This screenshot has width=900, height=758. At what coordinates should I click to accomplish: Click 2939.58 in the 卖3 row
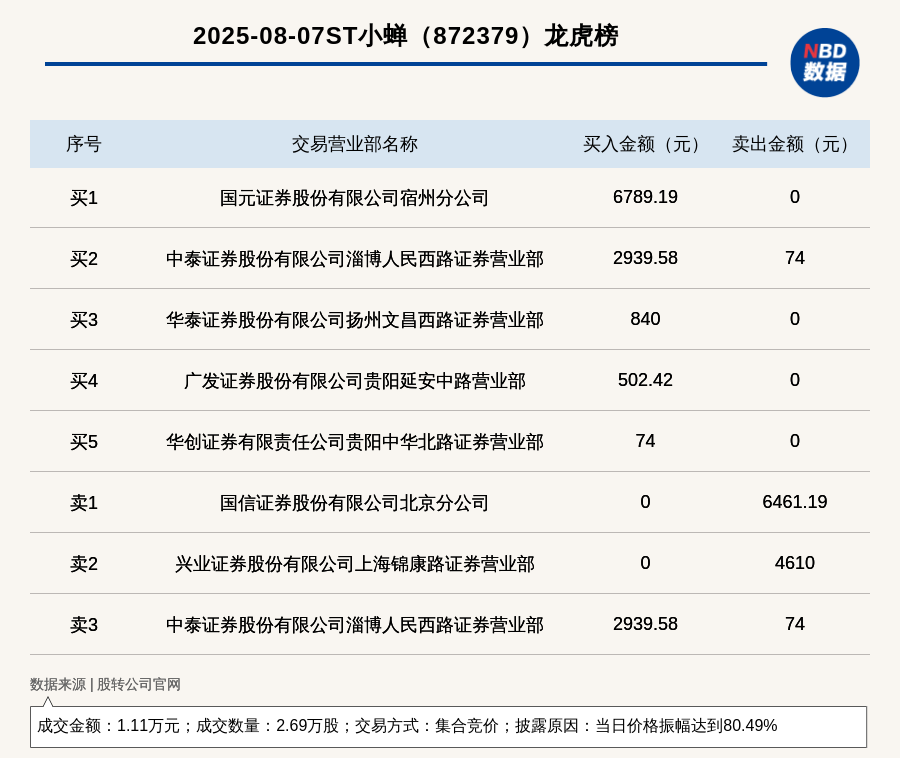coord(645,623)
